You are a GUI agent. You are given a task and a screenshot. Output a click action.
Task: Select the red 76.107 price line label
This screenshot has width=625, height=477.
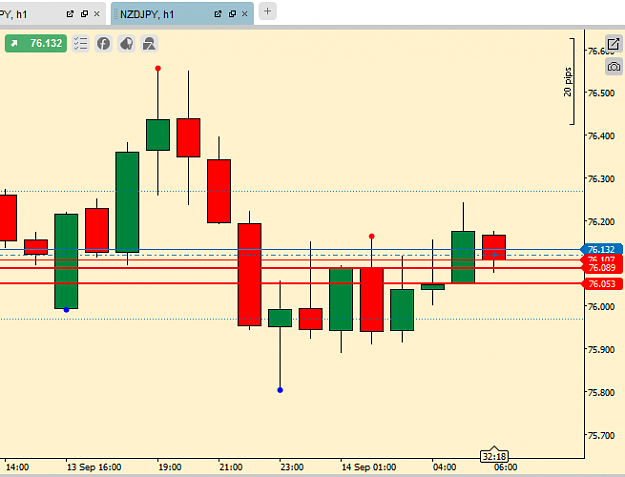601,259
